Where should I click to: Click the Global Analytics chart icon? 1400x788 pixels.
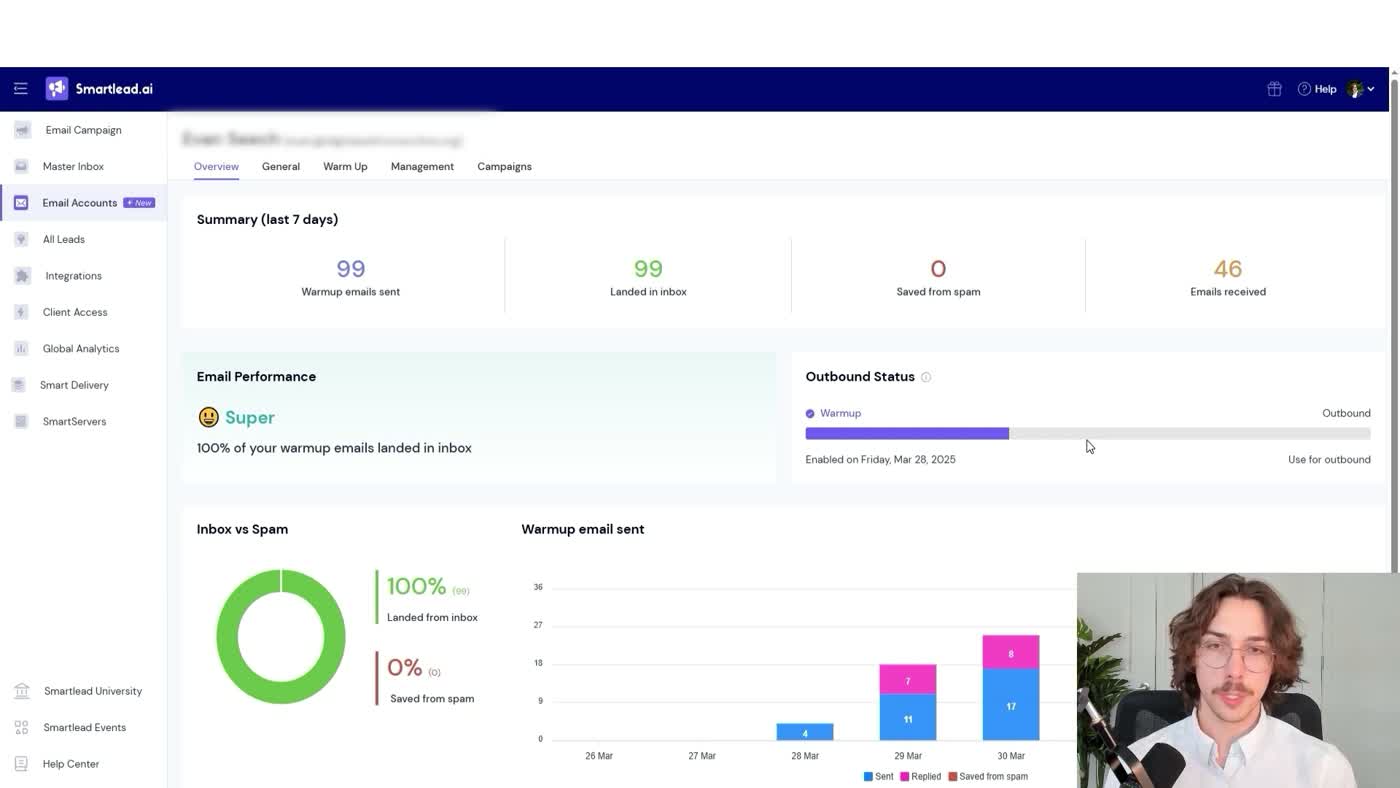coord(21,349)
